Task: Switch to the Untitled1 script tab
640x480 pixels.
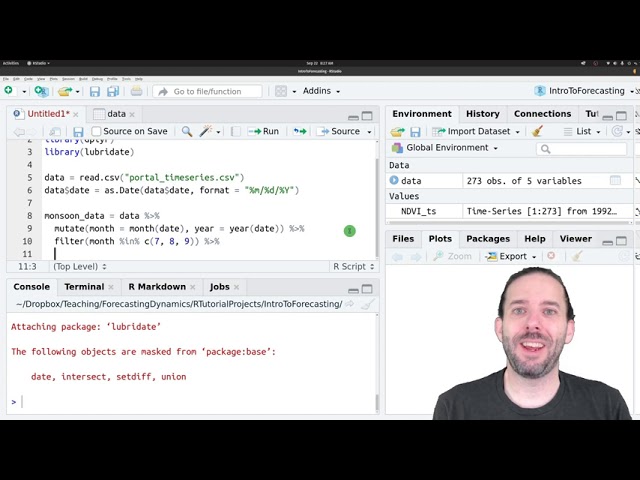Action: coord(48,114)
